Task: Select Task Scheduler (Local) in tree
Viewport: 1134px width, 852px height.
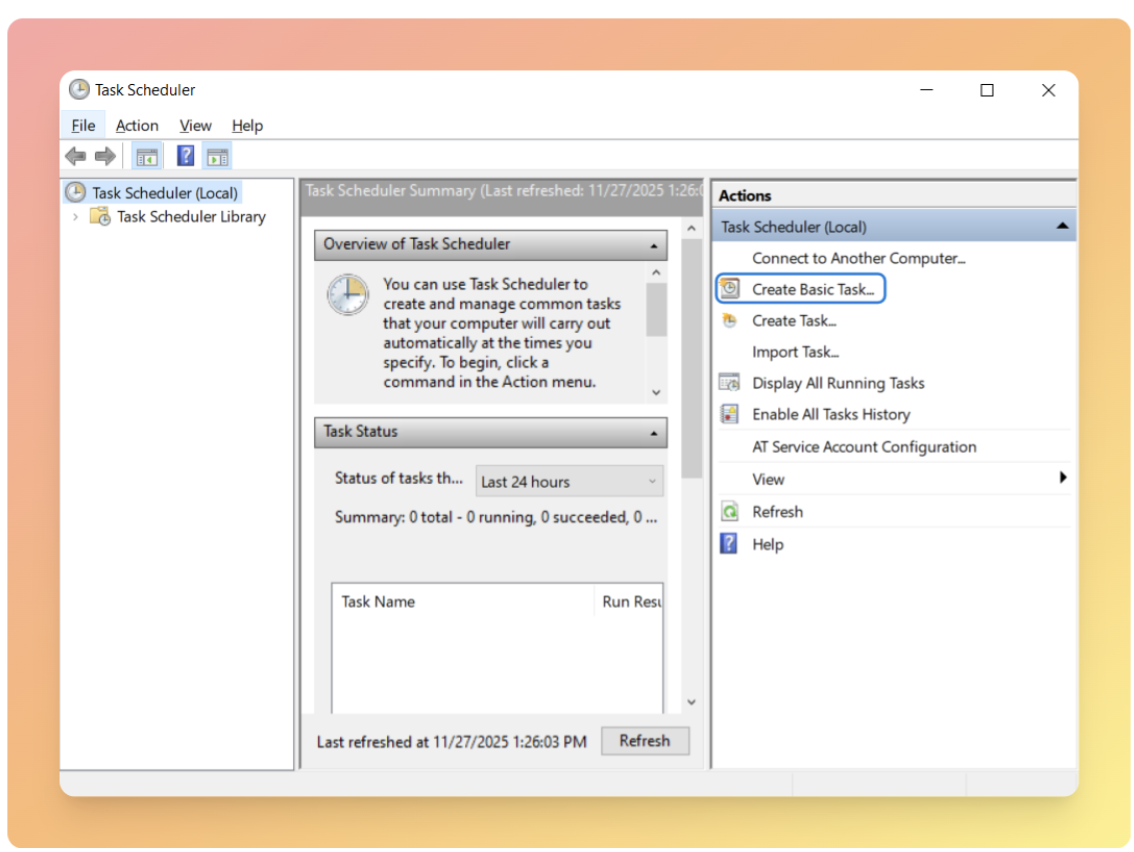Action: point(164,193)
